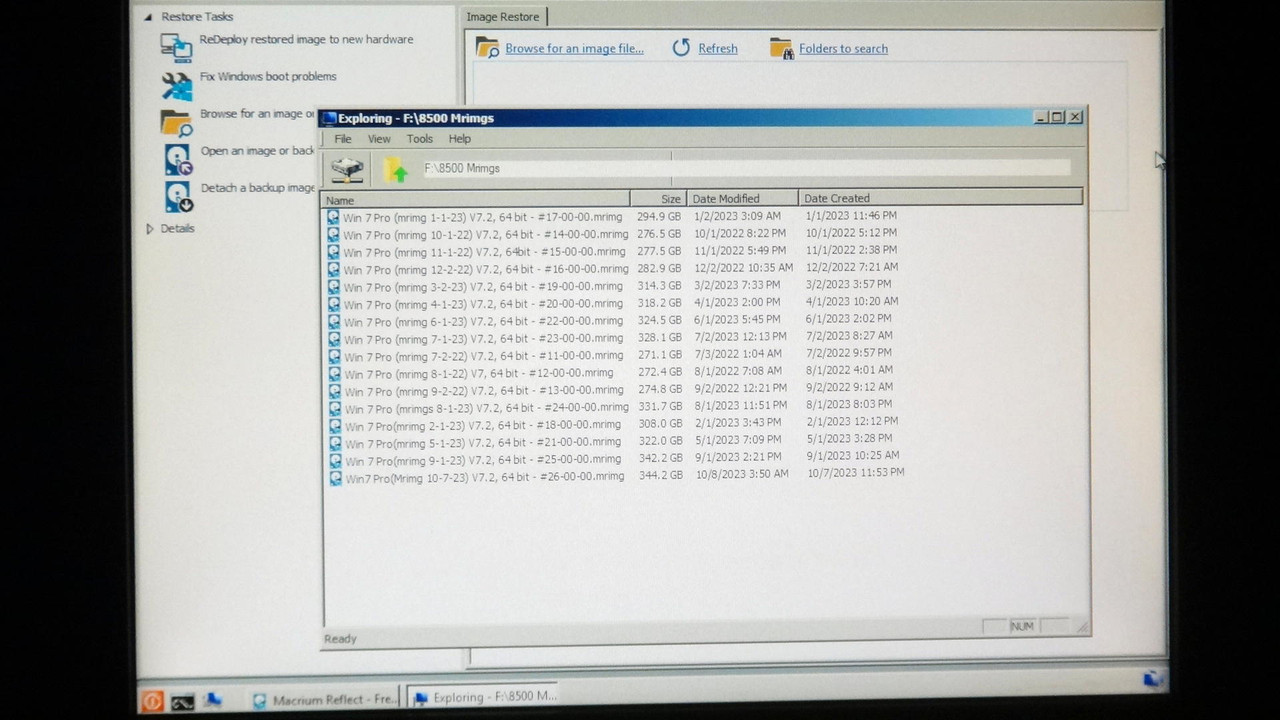The image size is (1280, 720).
Task: Click the Folders to search icon
Action: pos(781,47)
